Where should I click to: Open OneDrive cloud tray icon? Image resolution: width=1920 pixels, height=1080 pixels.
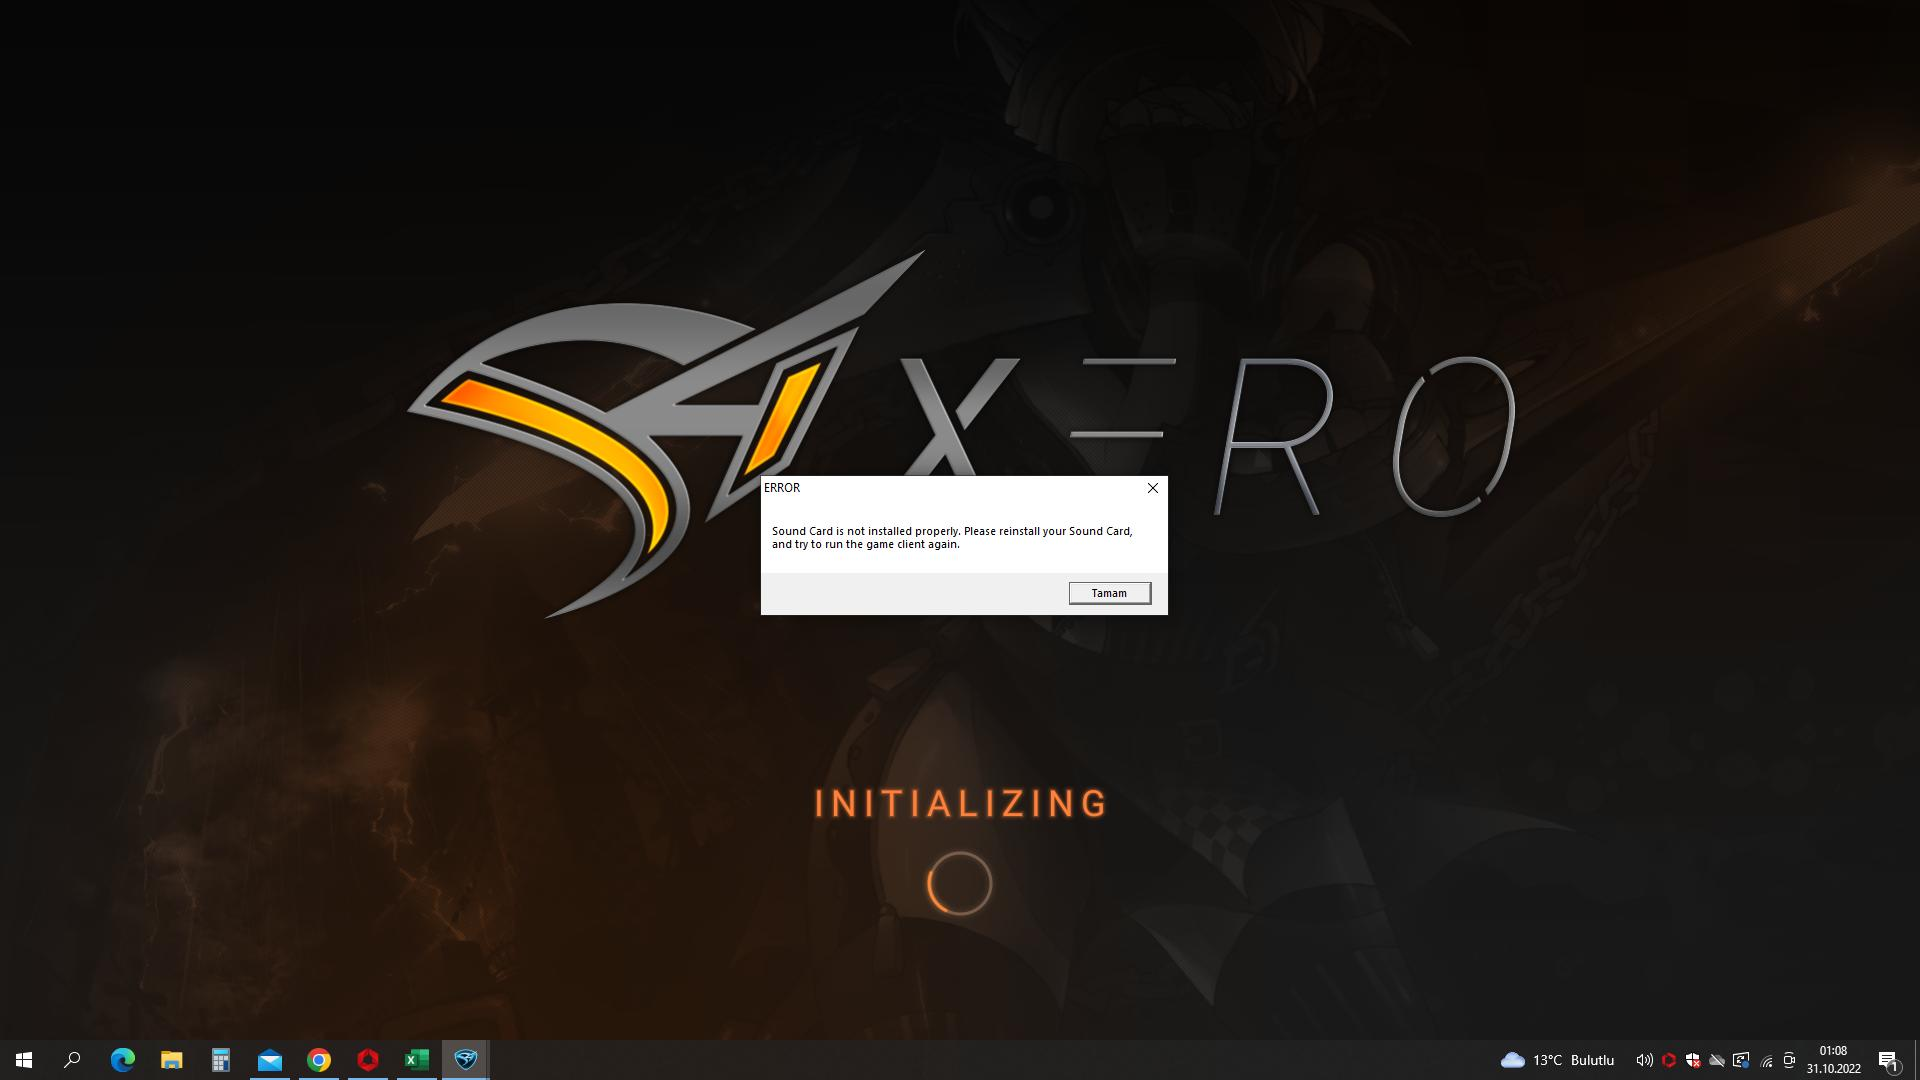pos(1716,1060)
